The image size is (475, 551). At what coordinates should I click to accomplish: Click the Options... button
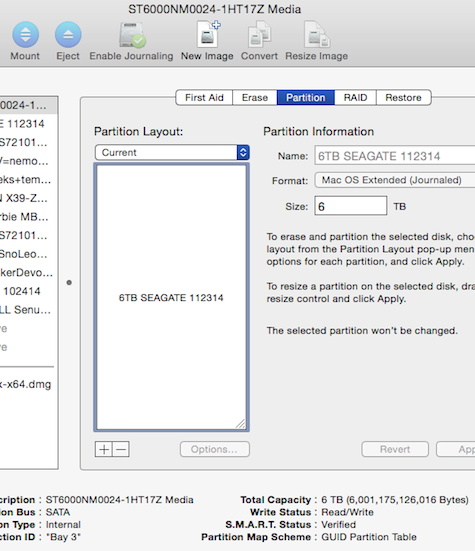click(x=215, y=449)
